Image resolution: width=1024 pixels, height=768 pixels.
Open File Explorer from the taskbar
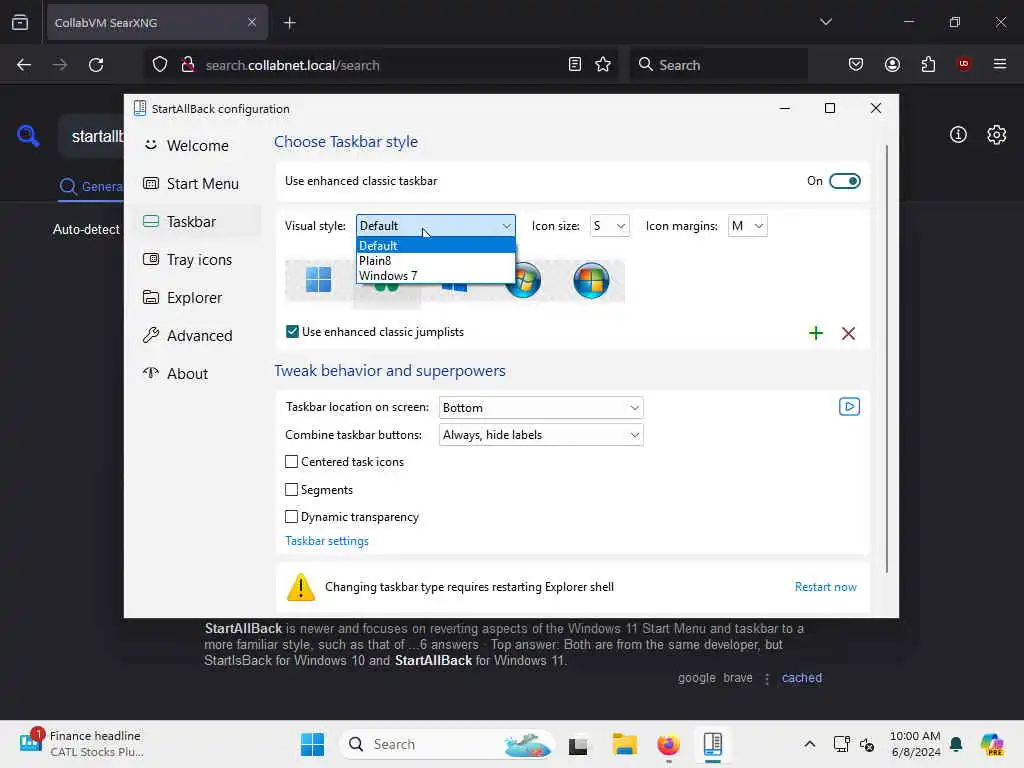pyautogui.click(x=624, y=744)
